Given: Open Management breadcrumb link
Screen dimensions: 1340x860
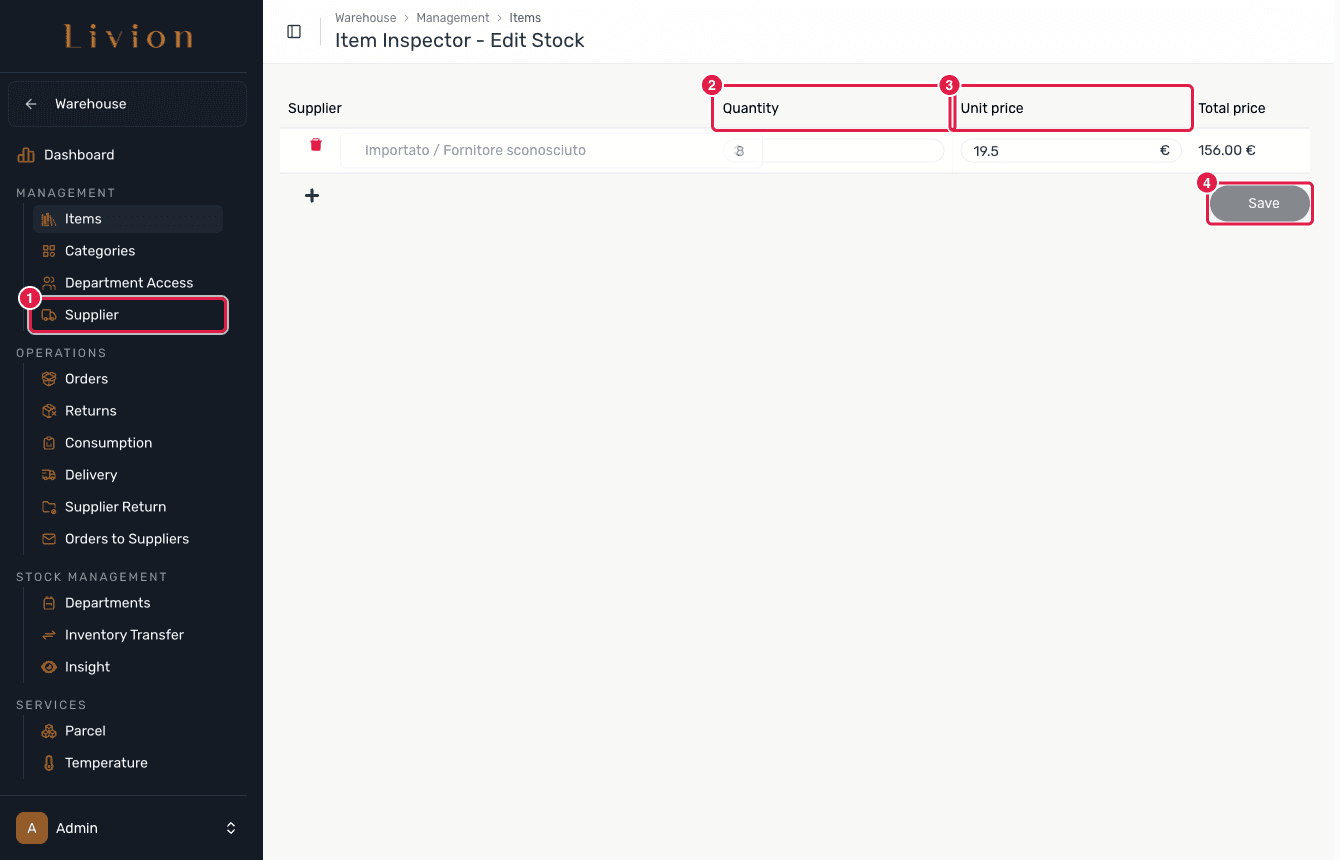Looking at the screenshot, I should tap(453, 18).
